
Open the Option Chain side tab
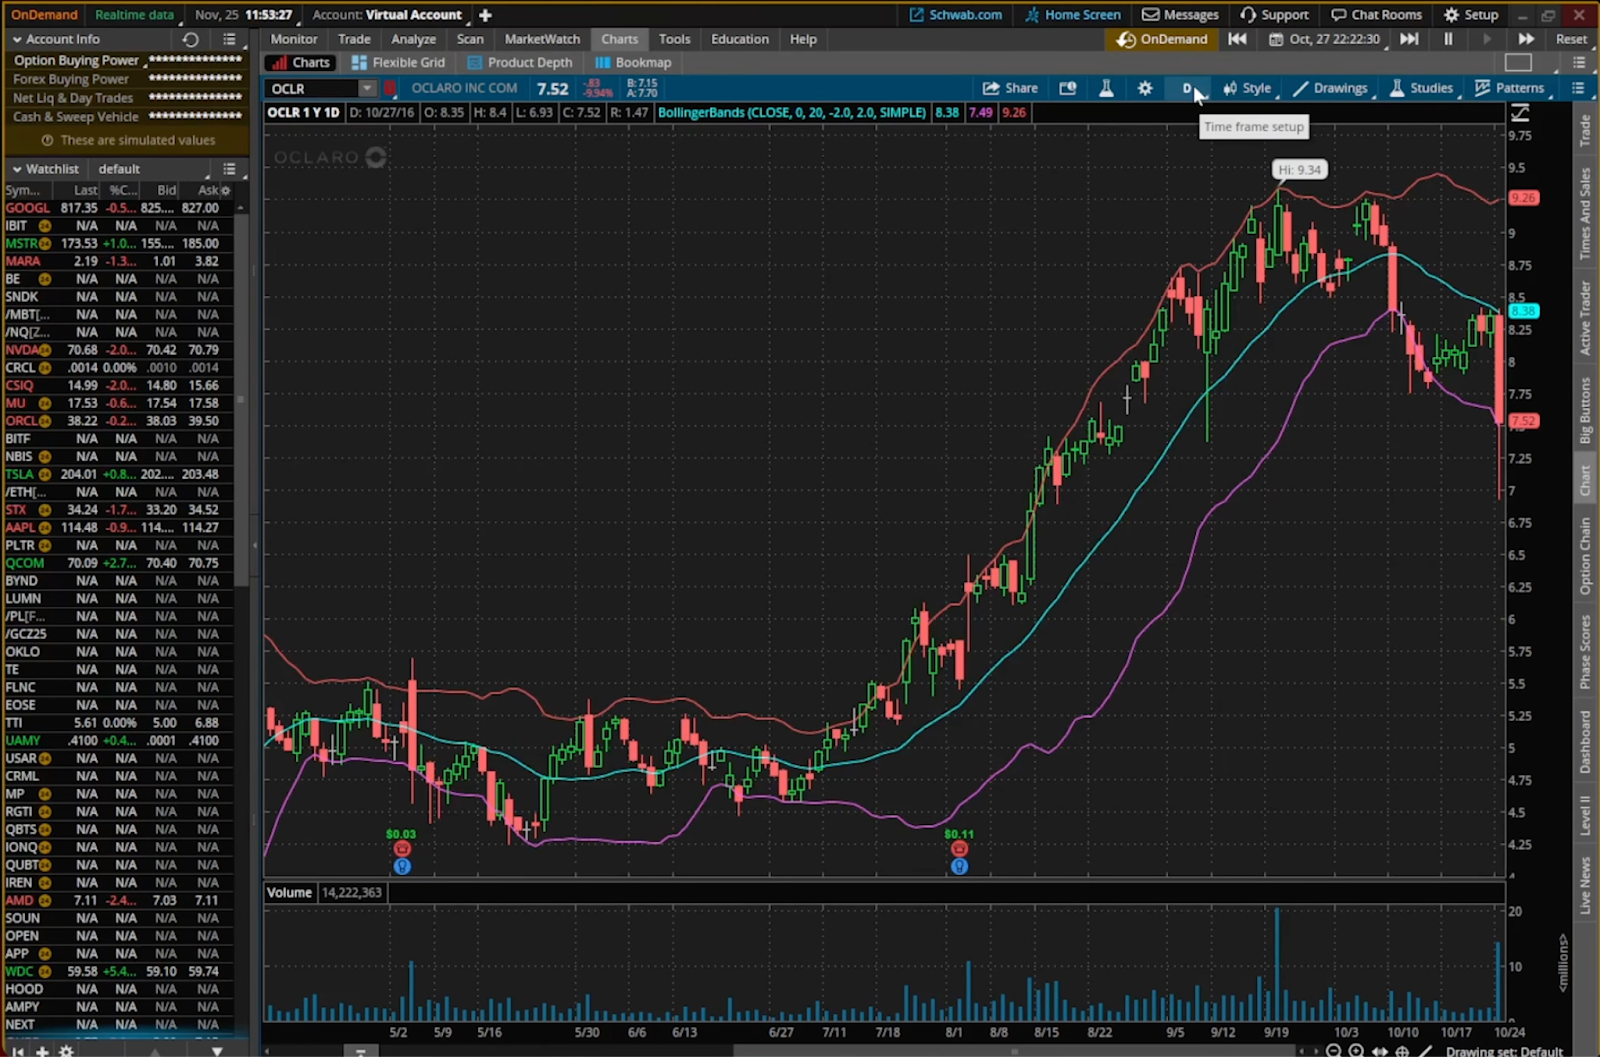1585,556
